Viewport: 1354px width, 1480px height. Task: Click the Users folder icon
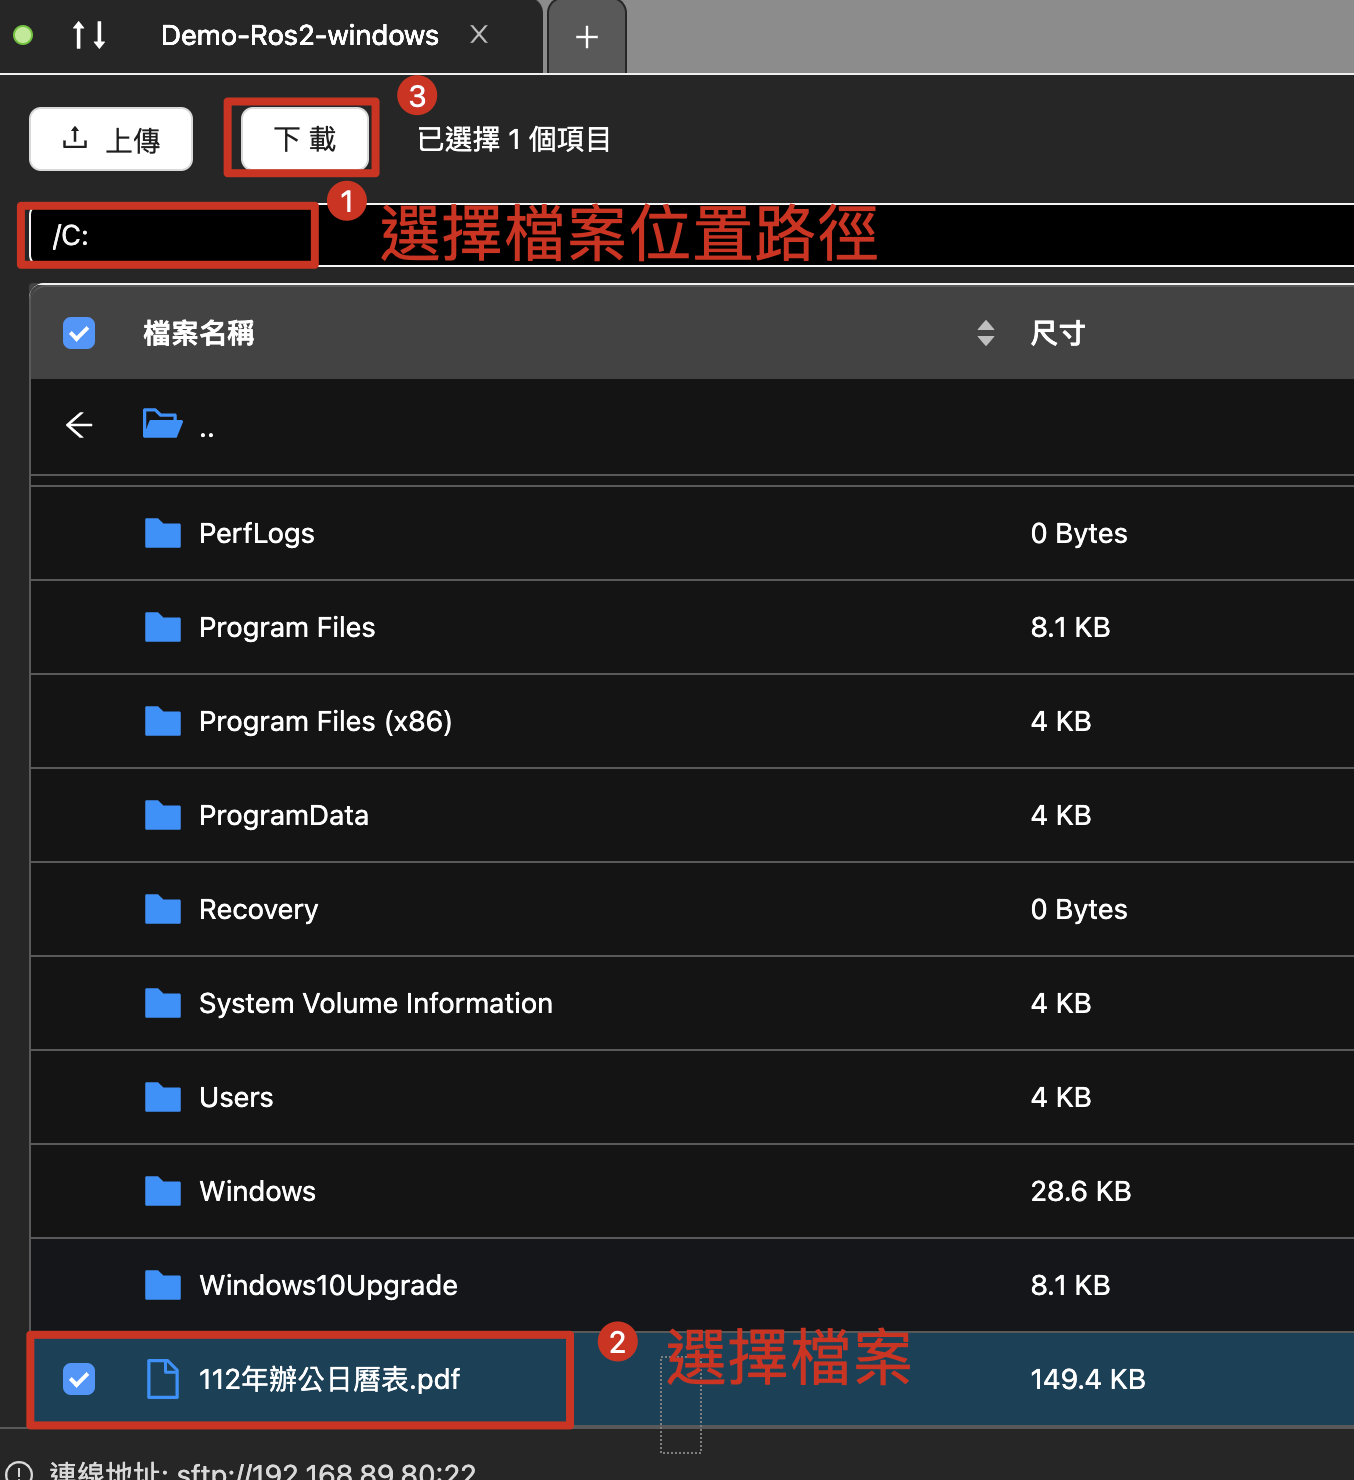click(162, 1097)
